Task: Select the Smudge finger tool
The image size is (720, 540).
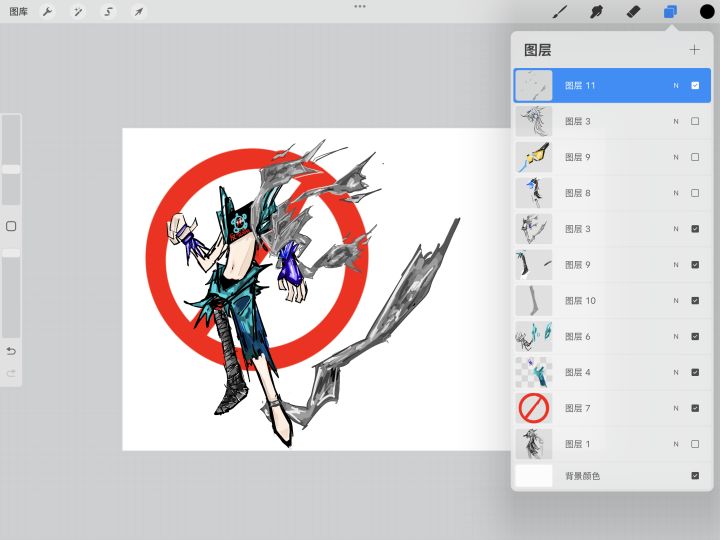Action: [597, 12]
